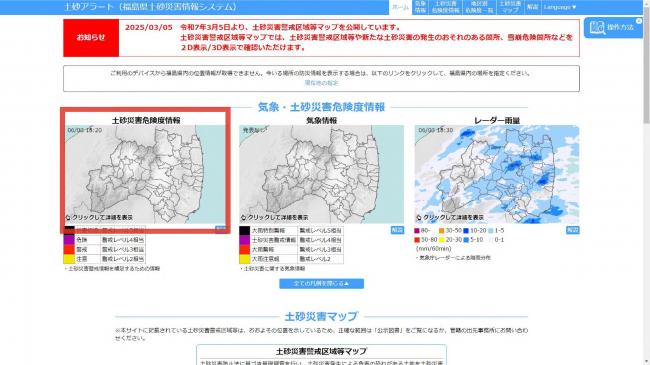Click 解説 button under 土砂災害危険度情報 map
The width and height of the screenshot is (650, 365).
(x=221, y=229)
